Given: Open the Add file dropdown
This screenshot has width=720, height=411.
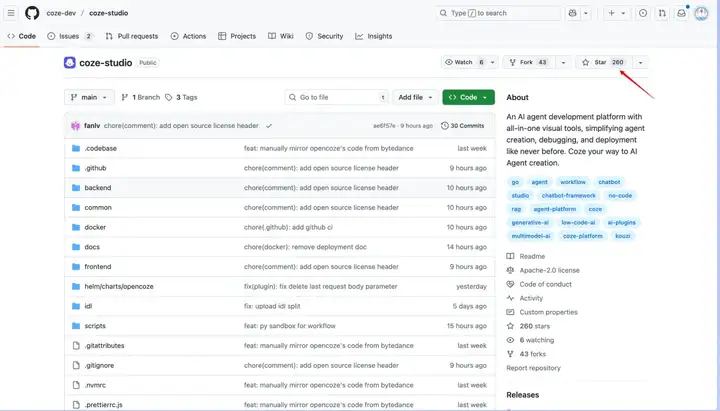Looking at the screenshot, I should coord(415,97).
